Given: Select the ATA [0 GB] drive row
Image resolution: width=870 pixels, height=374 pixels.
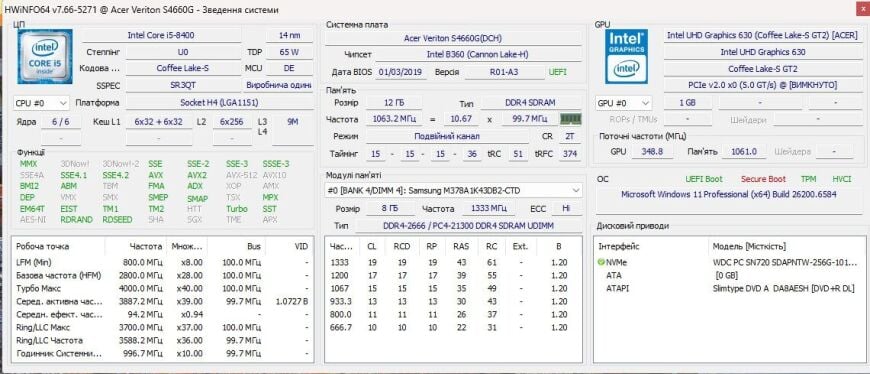Looking at the screenshot, I should (x=729, y=275).
